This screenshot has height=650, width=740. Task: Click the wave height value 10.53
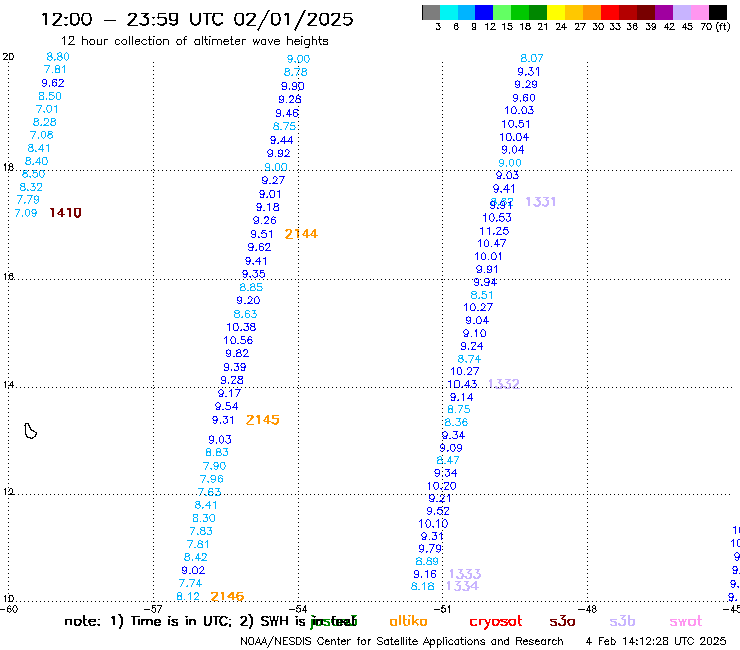tap(497, 218)
